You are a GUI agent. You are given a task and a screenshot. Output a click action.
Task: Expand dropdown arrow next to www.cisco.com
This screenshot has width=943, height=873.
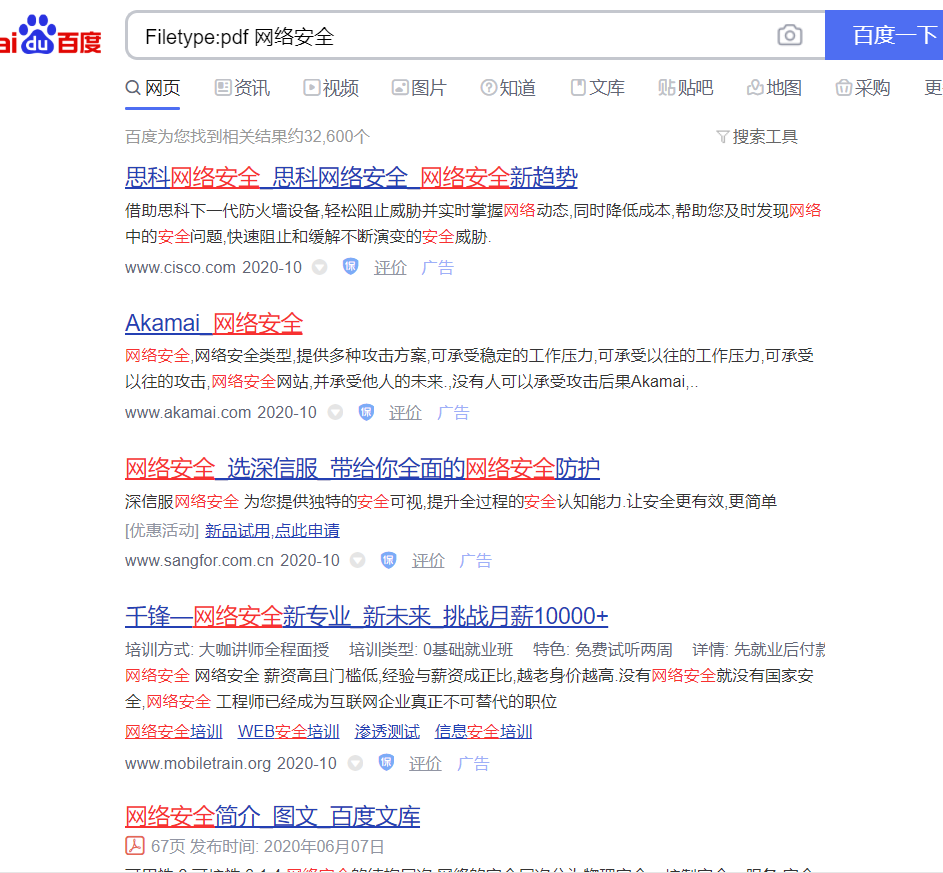coord(320,267)
